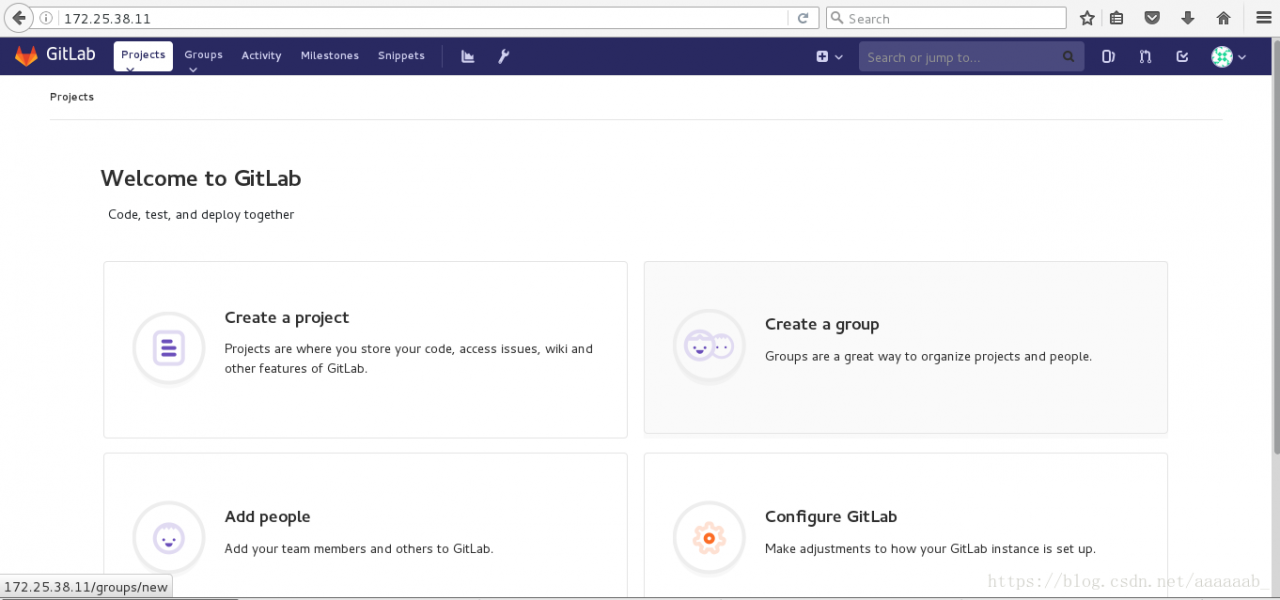The width and height of the screenshot is (1280, 600).
Task: Open the browser hamburger menu
Action: coord(1262,18)
